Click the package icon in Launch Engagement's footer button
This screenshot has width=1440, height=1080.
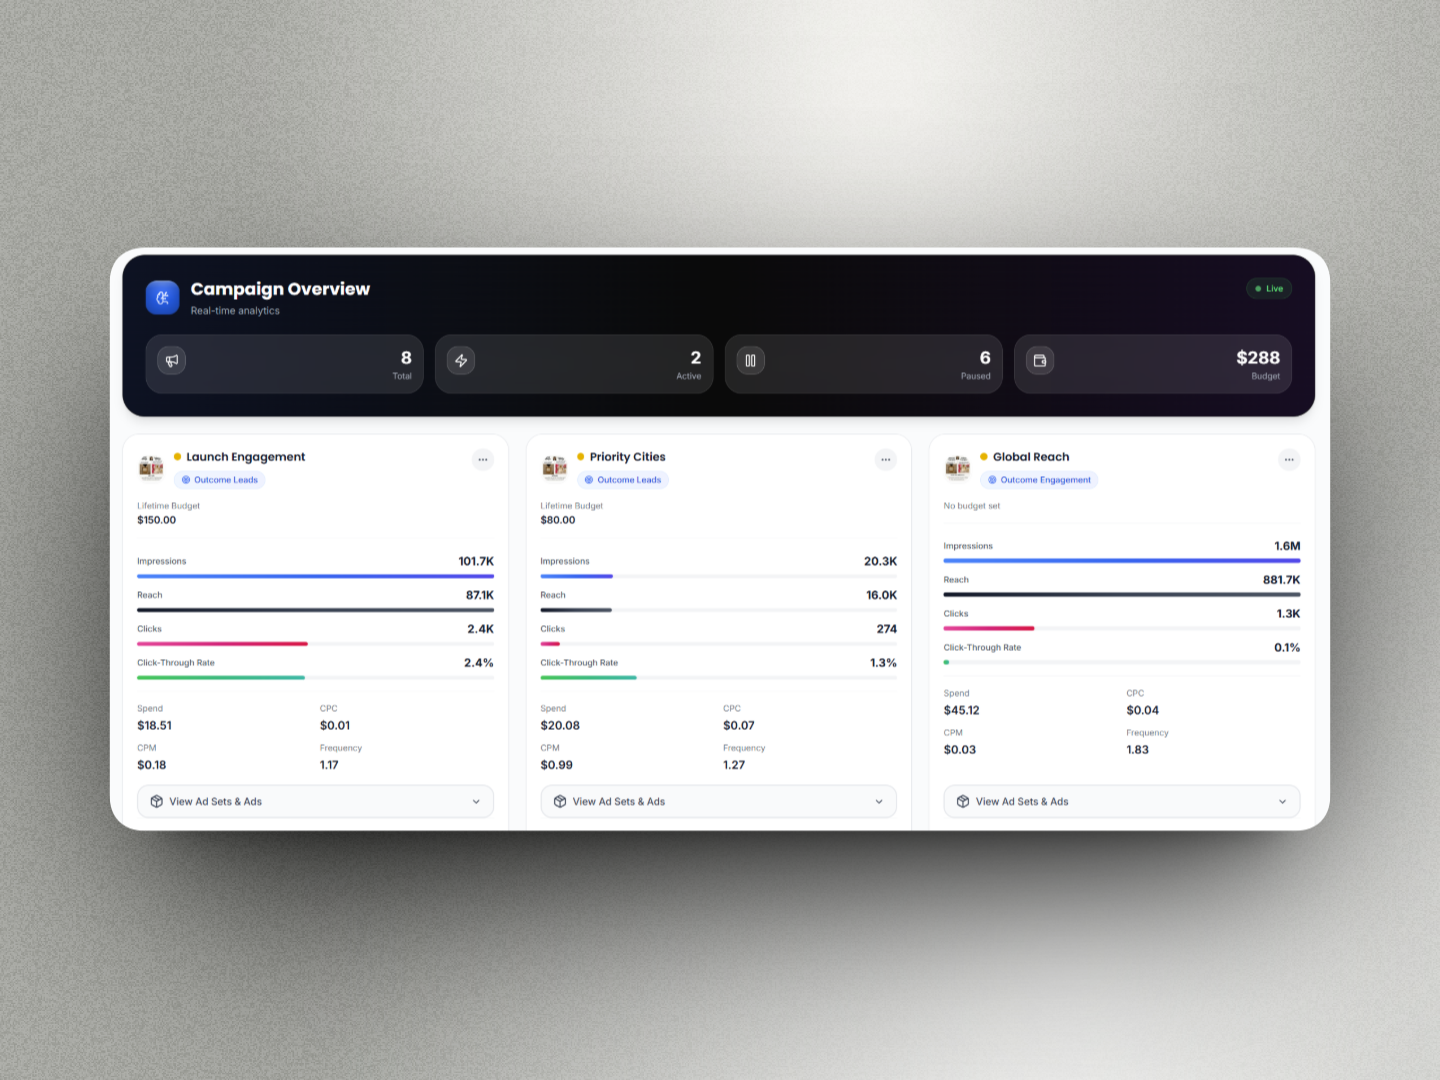[x=157, y=801]
